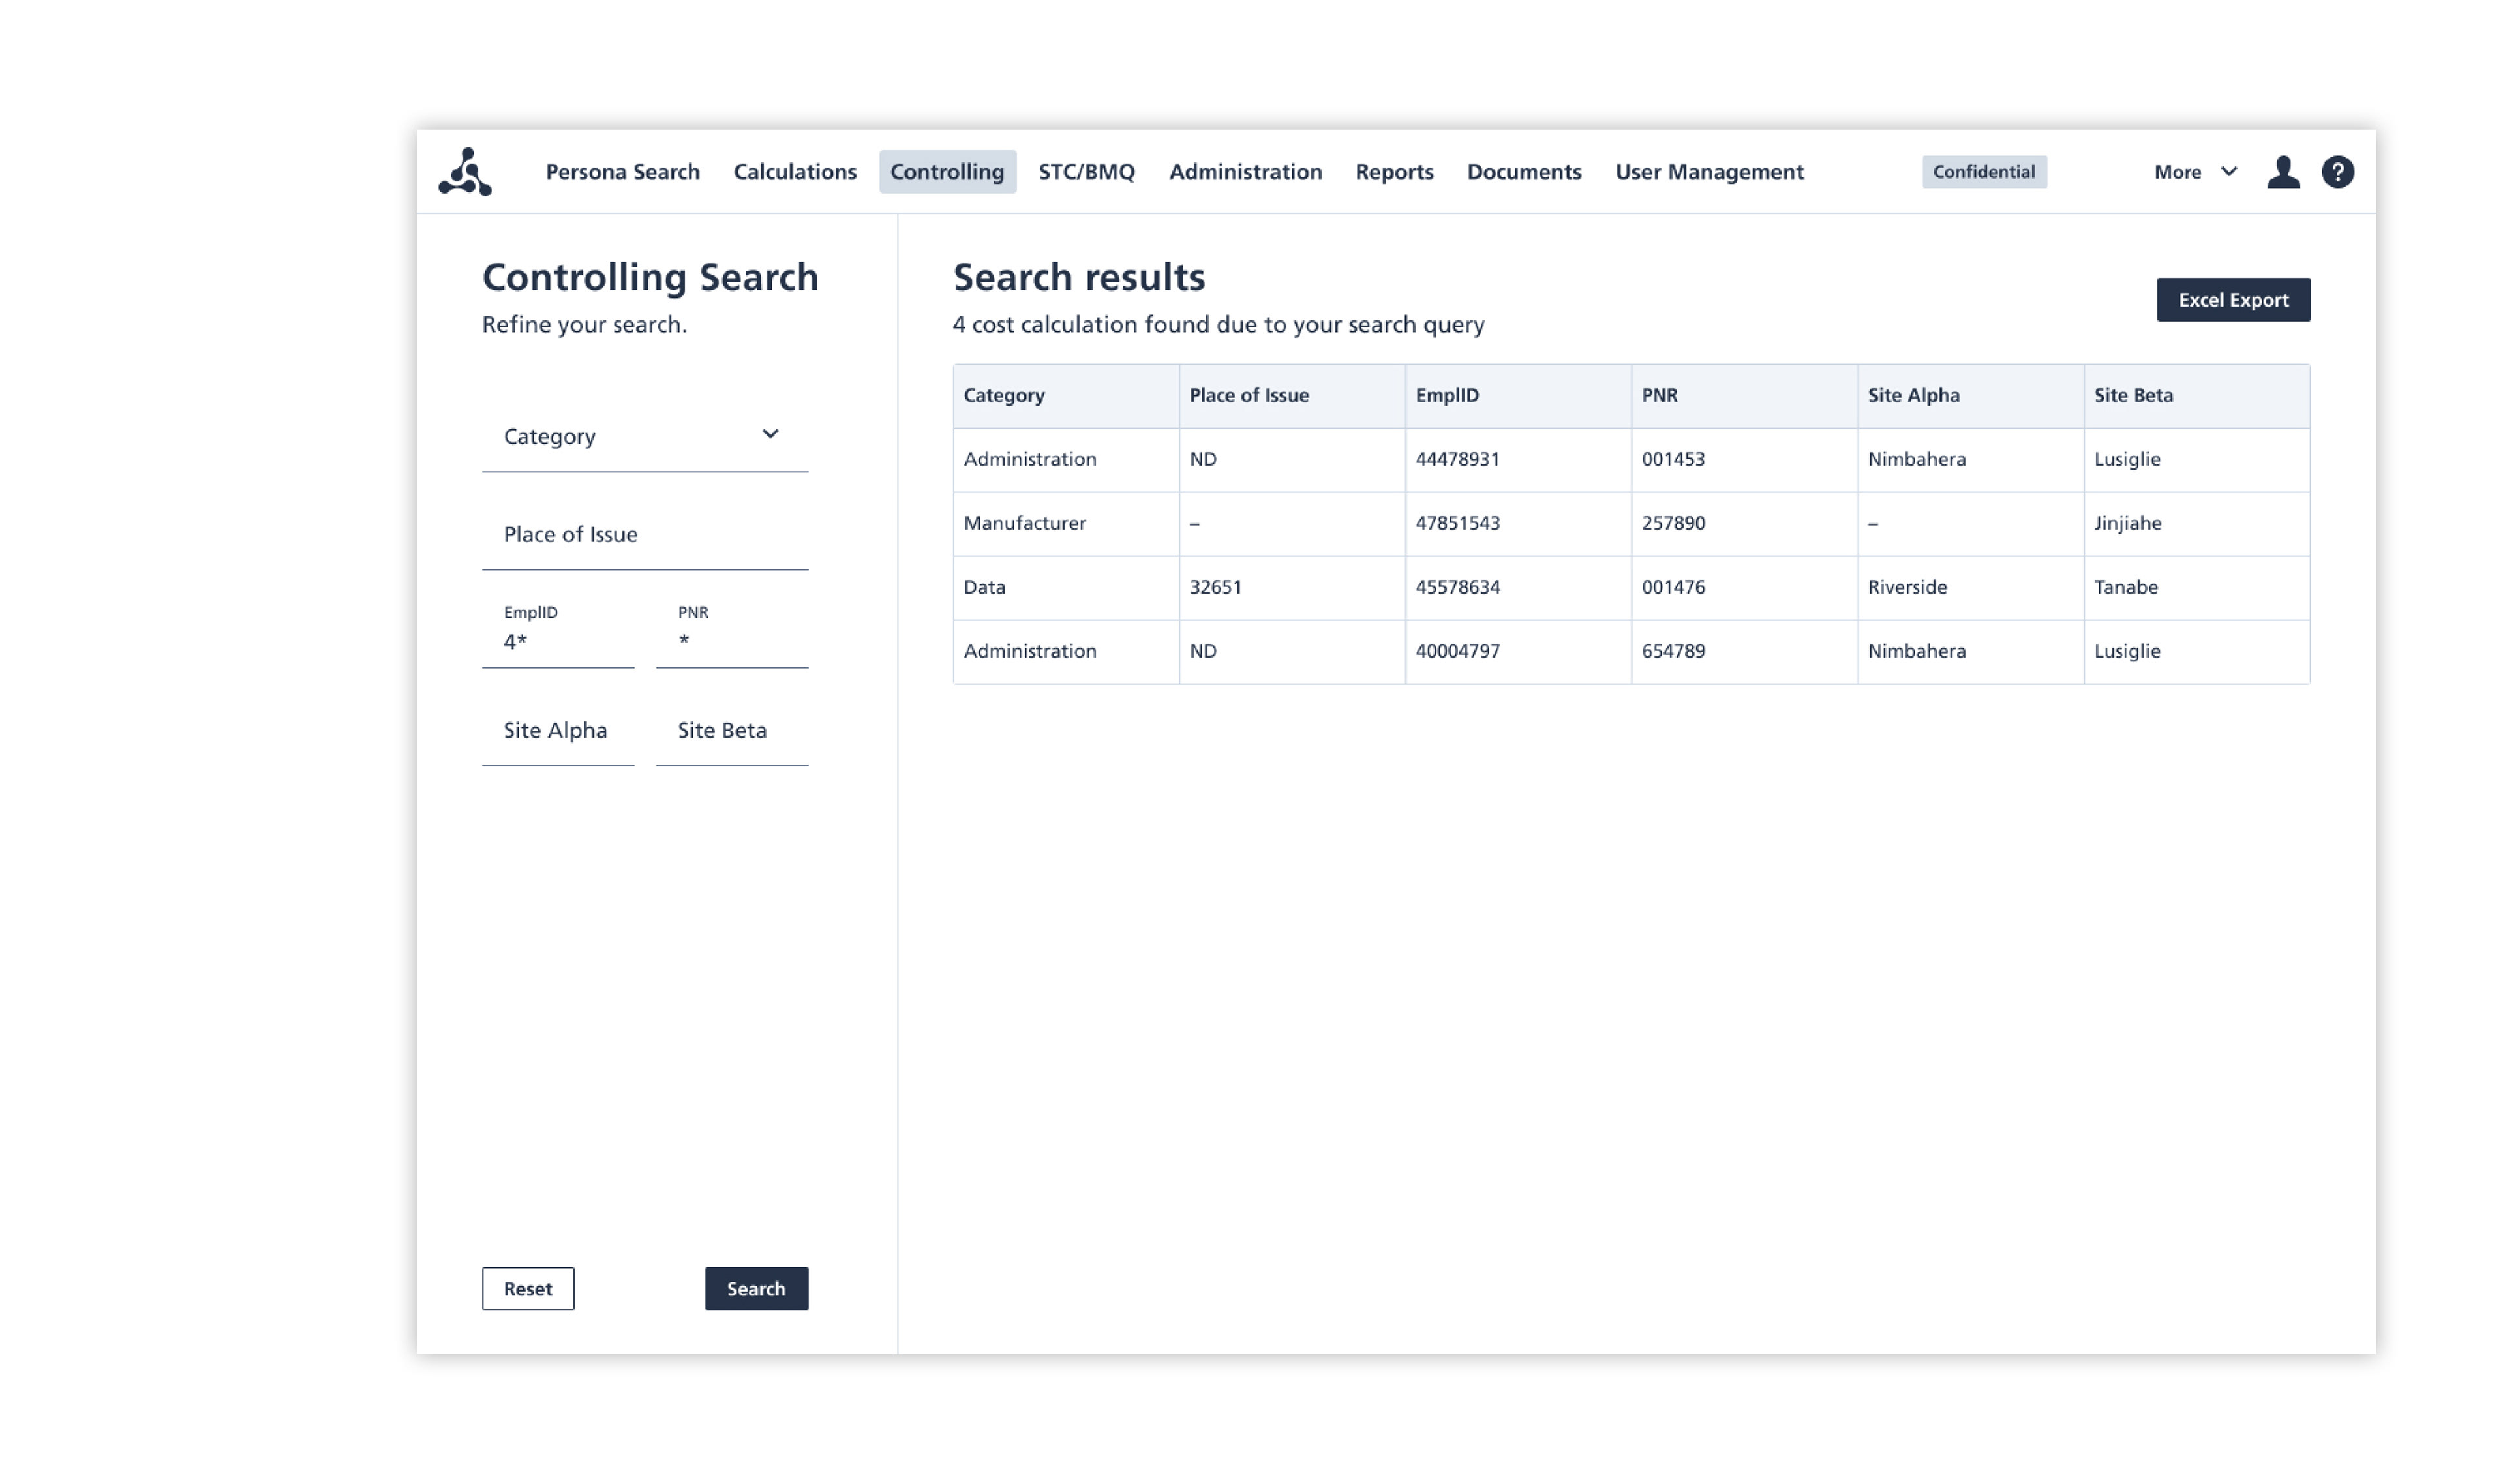
Task: Open the Calculations tab
Action: pos(795,172)
